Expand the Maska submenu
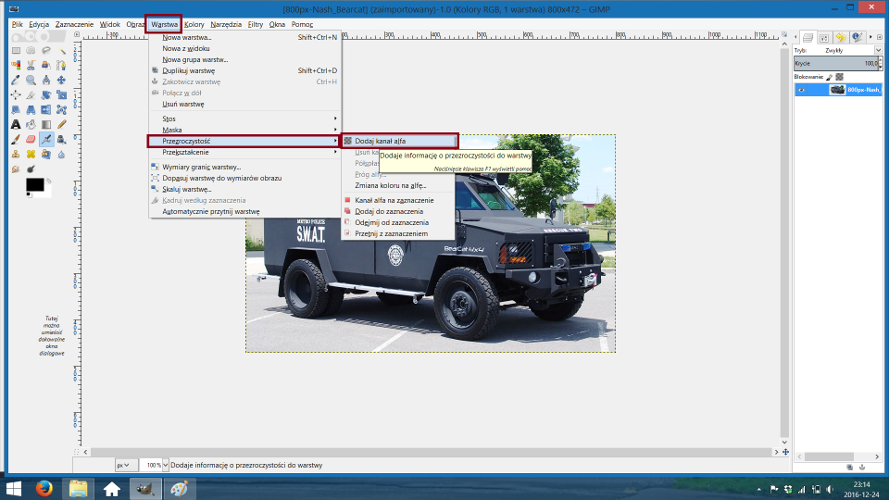The width and height of the screenshot is (889, 500). point(245,130)
